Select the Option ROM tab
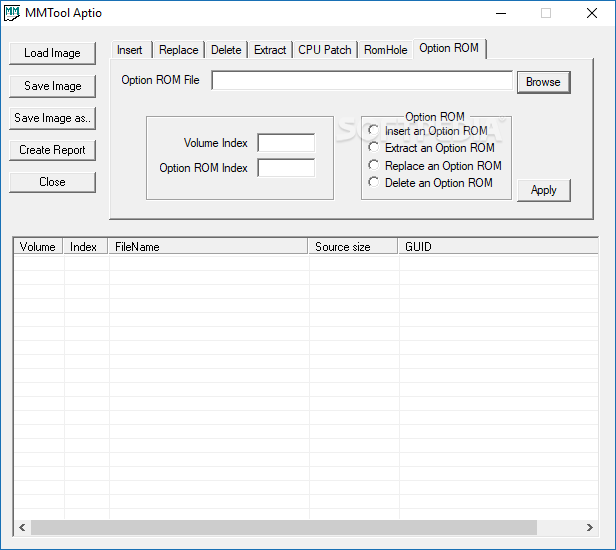Screen dimensions: 616x550 (x=449, y=48)
